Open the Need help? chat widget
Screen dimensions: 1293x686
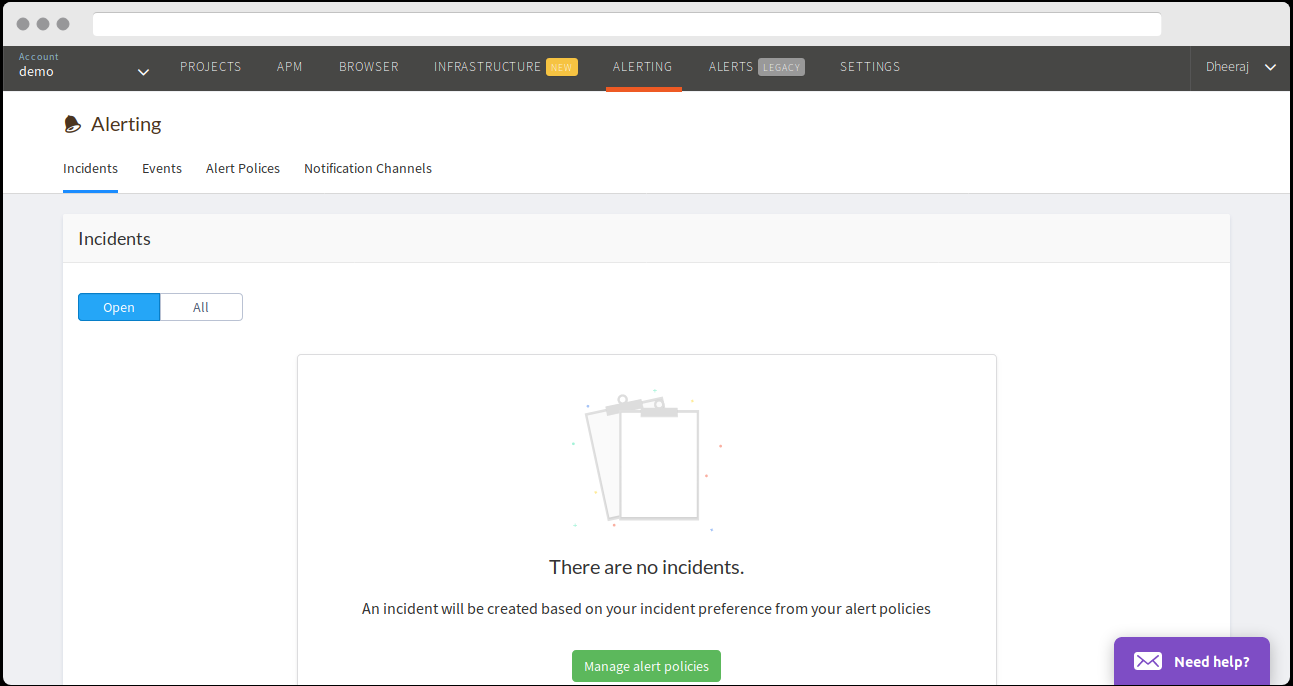1192,661
